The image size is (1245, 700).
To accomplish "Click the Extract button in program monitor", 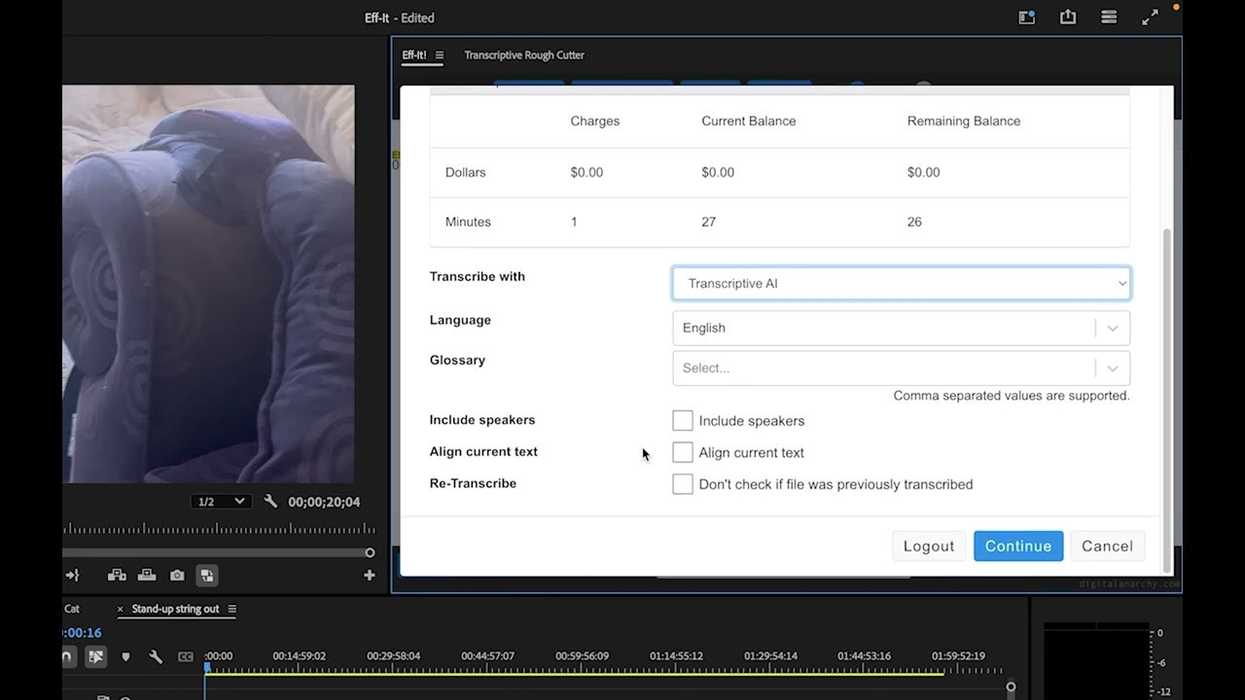I will [147, 575].
